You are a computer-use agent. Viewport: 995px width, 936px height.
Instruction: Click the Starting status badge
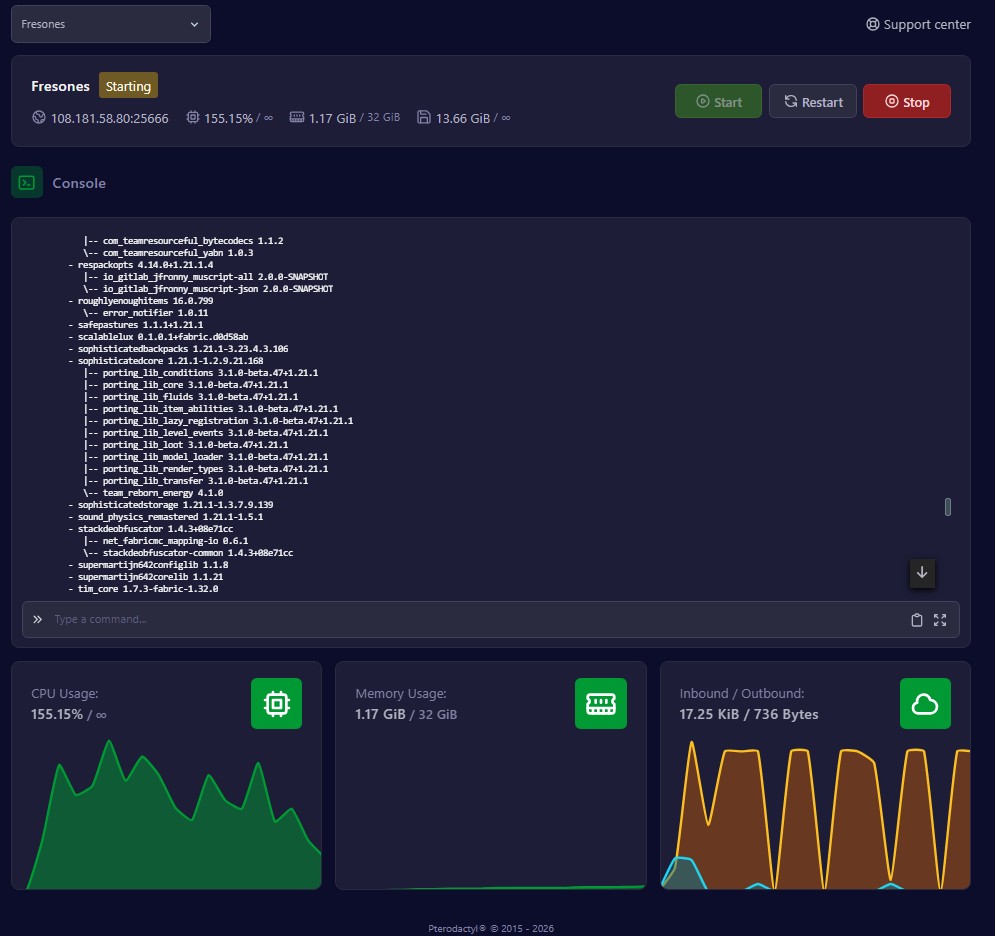coord(128,86)
